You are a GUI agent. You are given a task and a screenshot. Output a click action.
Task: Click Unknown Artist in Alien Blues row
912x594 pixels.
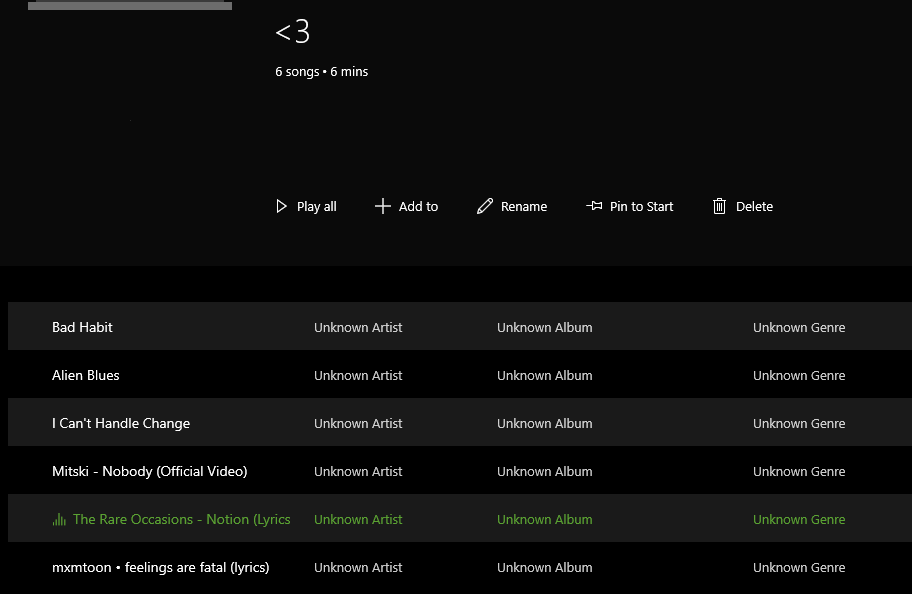click(358, 376)
